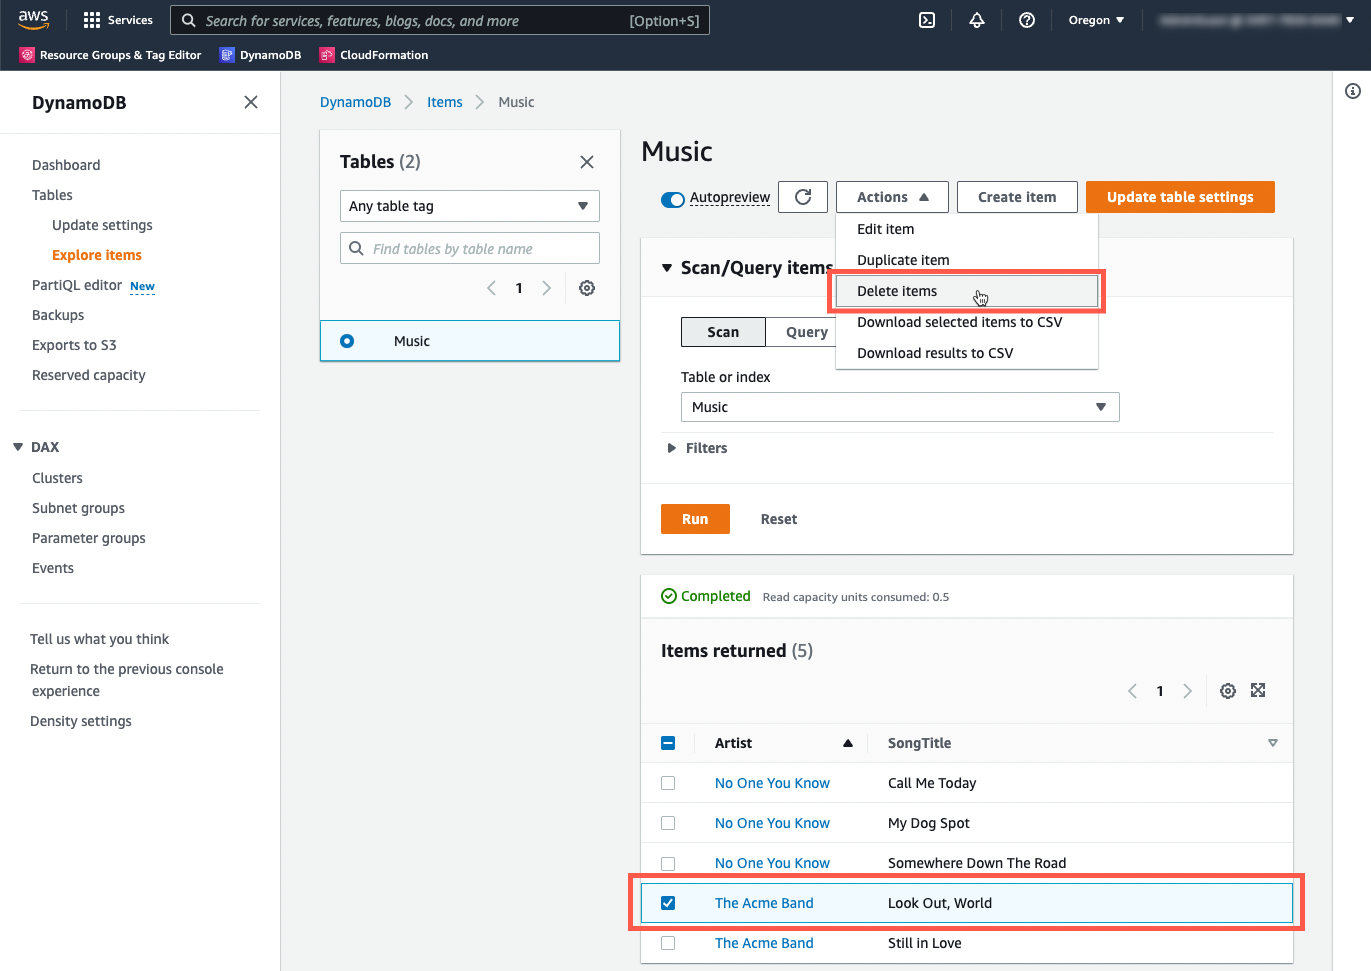Viewport: 1371px width, 971px height.
Task: Open items table preferences gear
Action: click(x=1228, y=691)
